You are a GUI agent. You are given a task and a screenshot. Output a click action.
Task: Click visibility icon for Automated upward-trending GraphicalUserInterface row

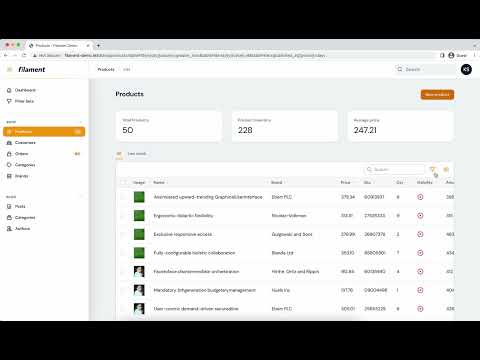[x=420, y=197]
